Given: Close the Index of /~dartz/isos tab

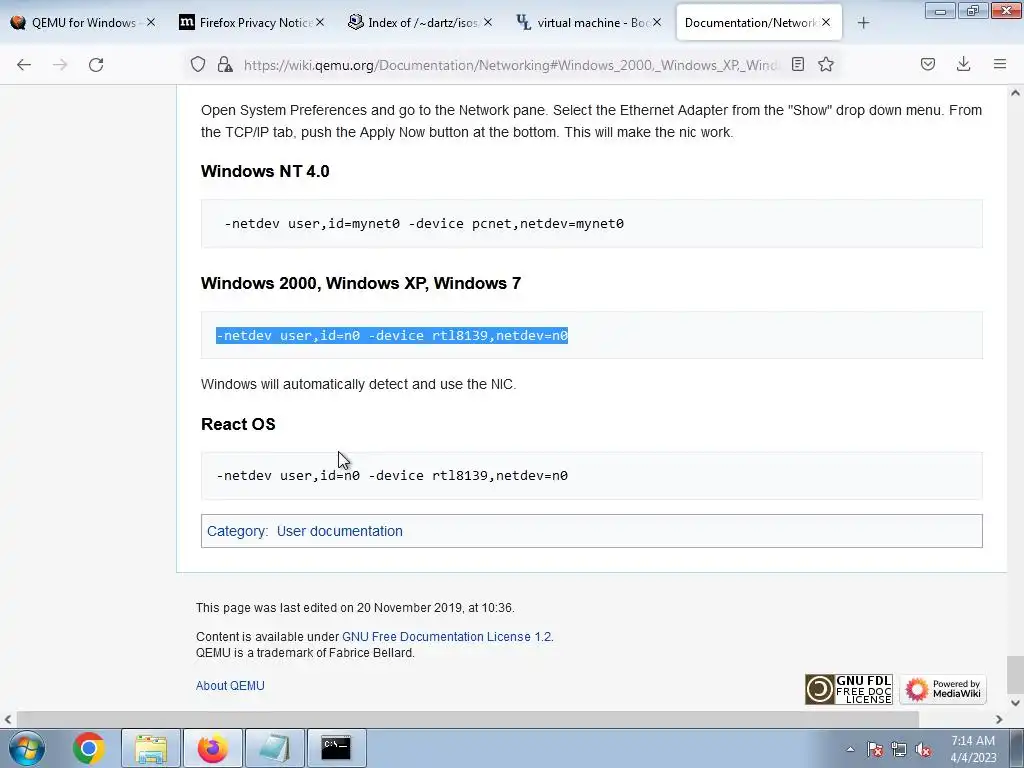Looking at the screenshot, I should coord(488,22).
